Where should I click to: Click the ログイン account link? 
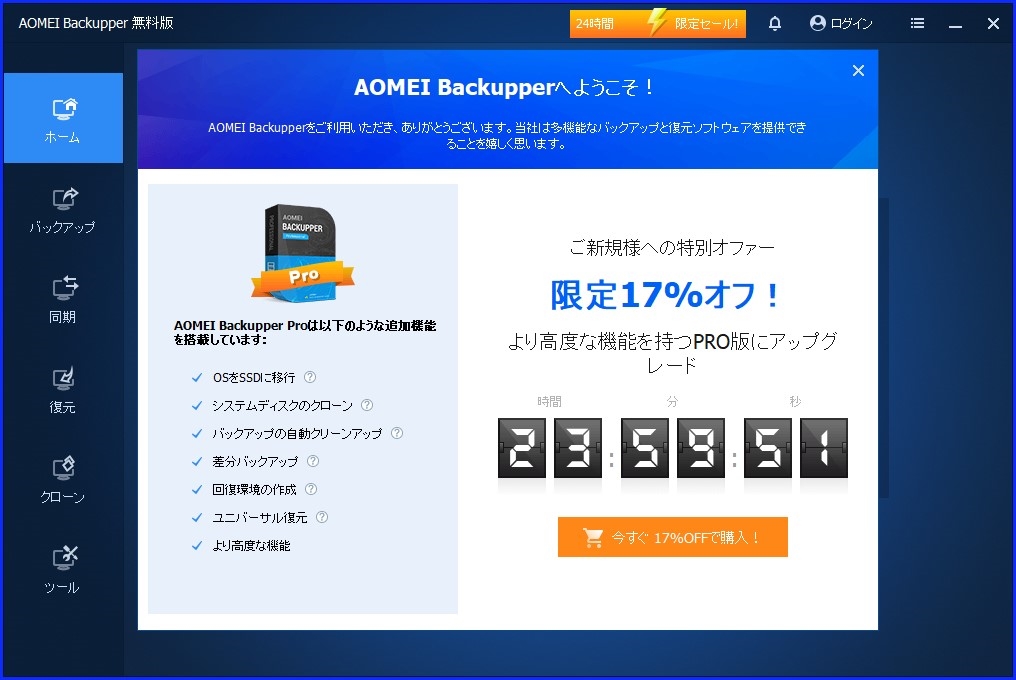(x=841, y=23)
